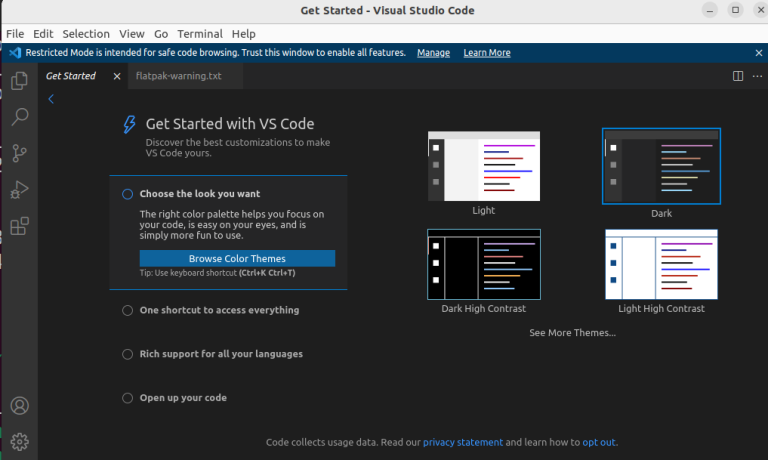Viewport: 768px width, 460px height.
Task: Click Manage link in Restricted Mode banner
Action: (433, 53)
